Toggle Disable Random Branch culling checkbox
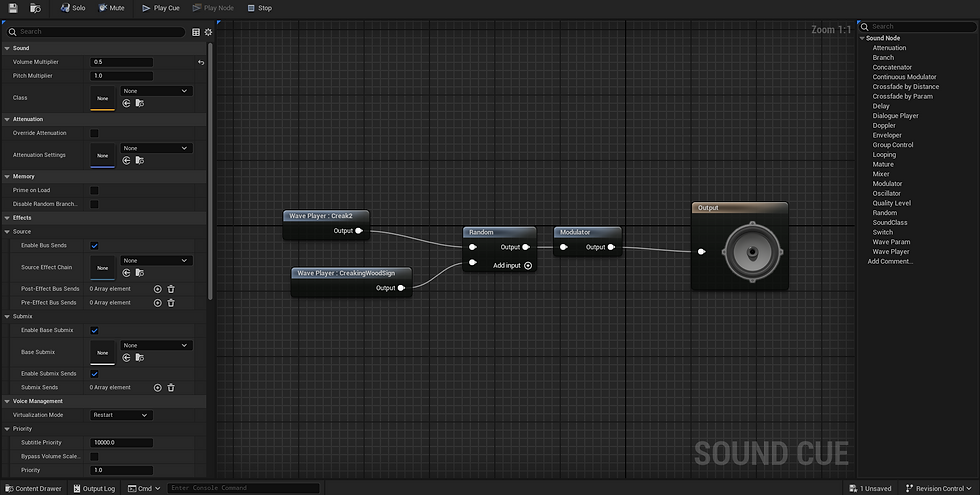This screenshot has width=980, height=495. point(94,204)
